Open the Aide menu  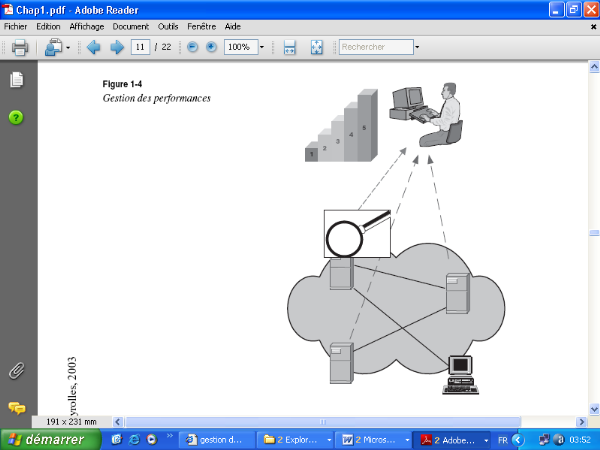233,27
